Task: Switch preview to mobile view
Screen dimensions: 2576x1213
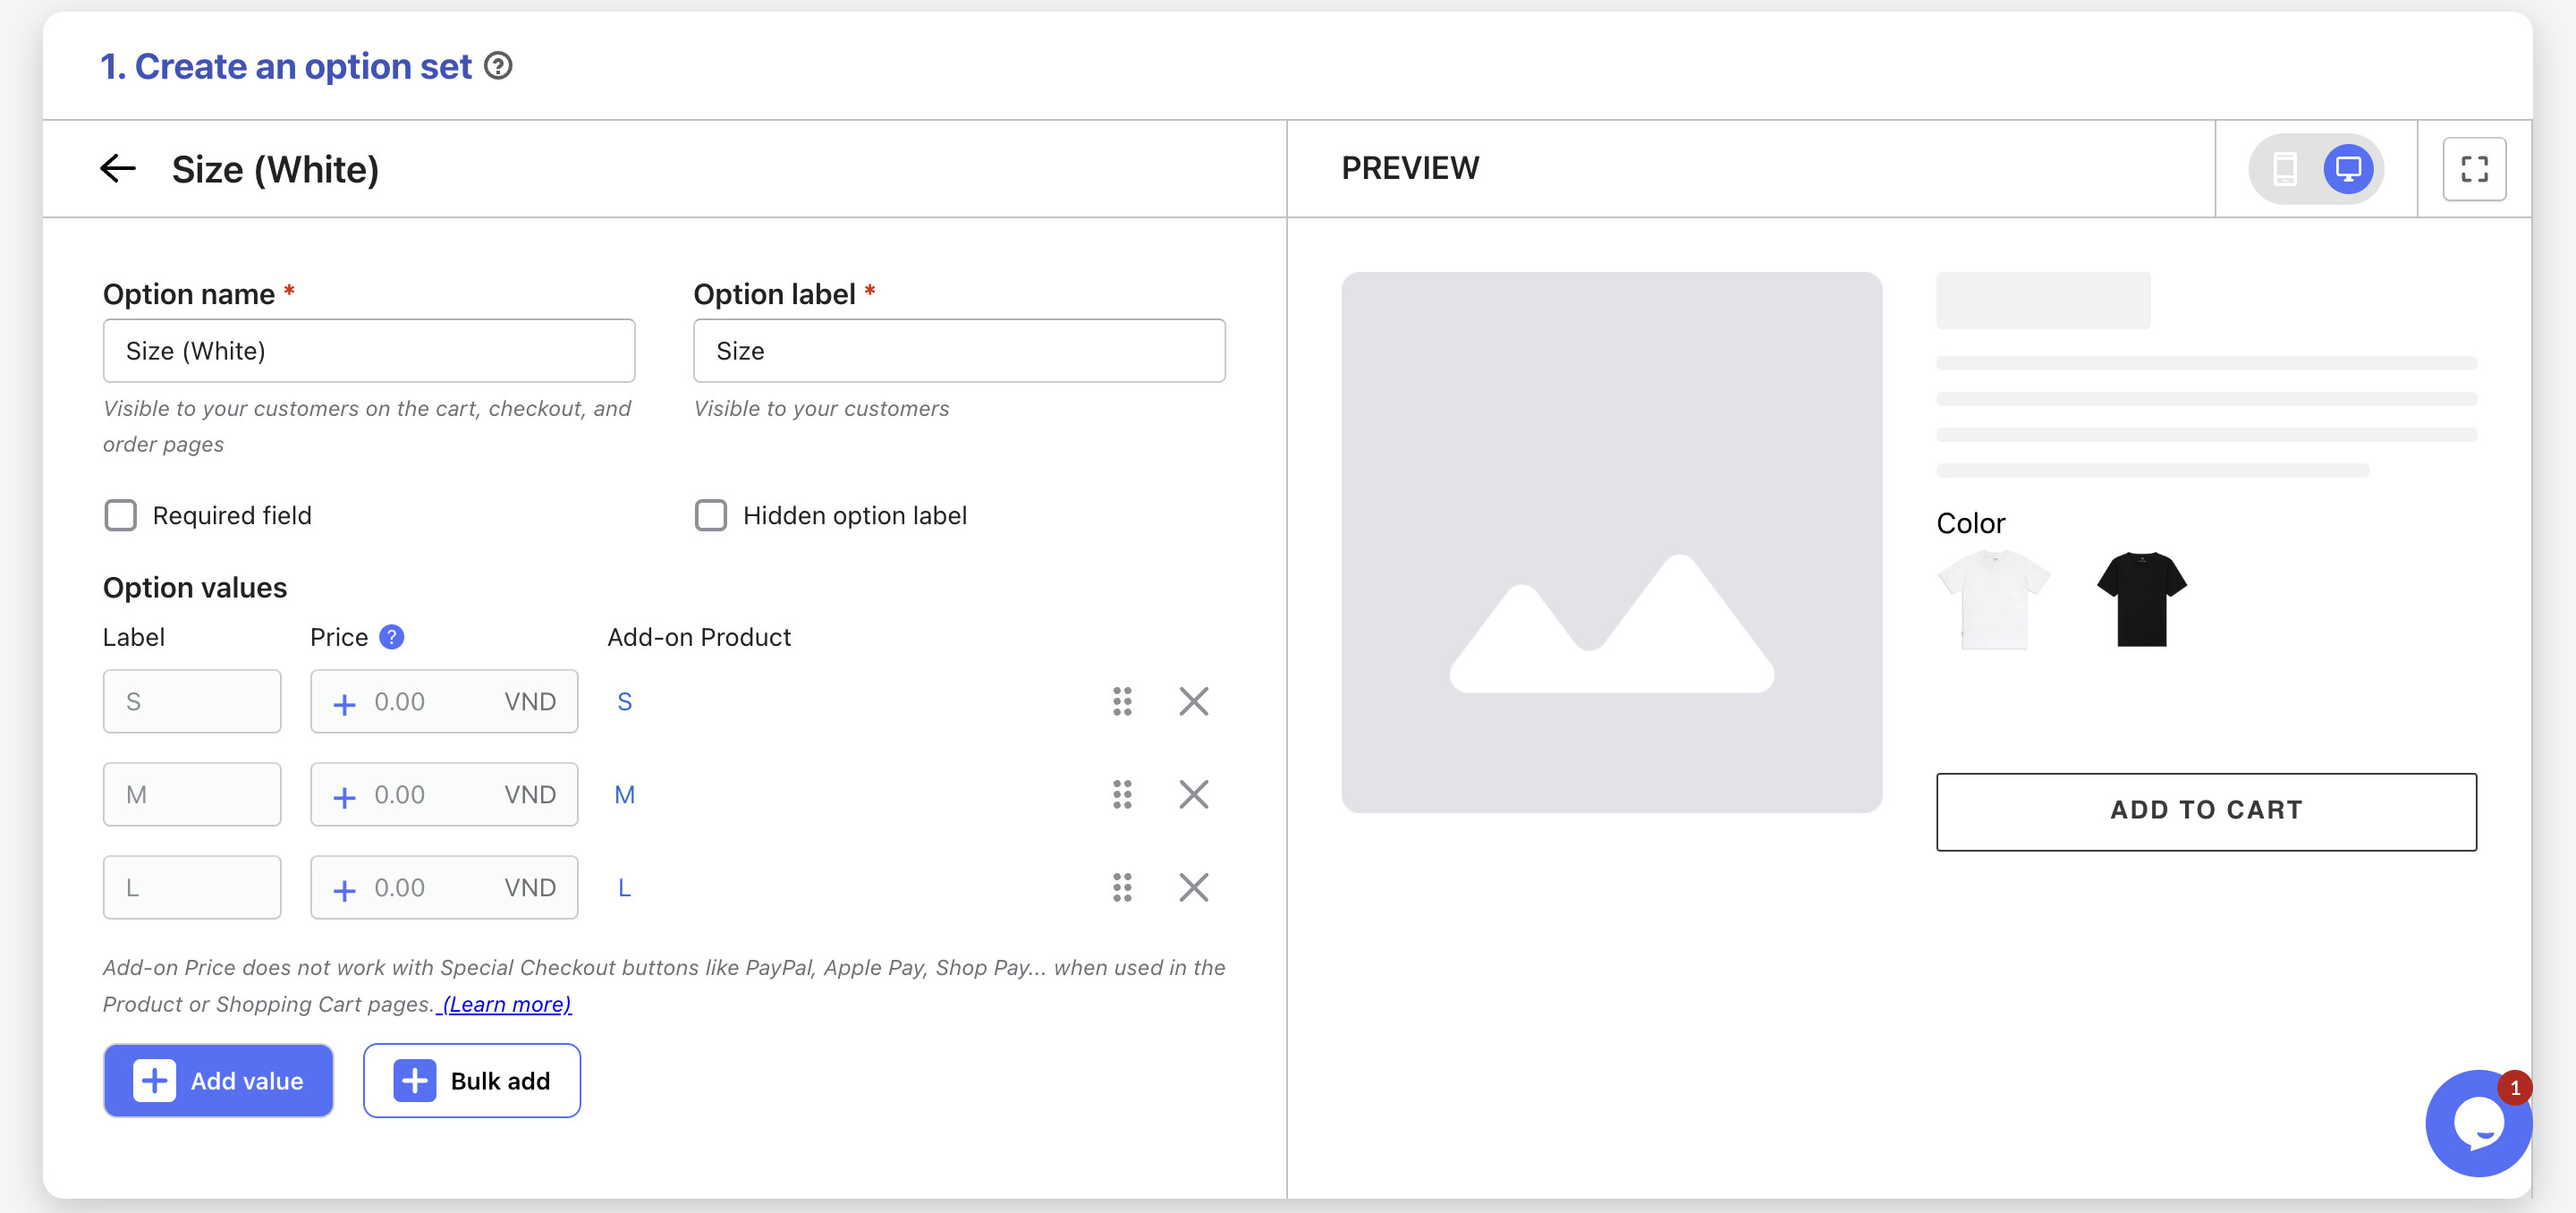Action: (x=2285, y=168)
